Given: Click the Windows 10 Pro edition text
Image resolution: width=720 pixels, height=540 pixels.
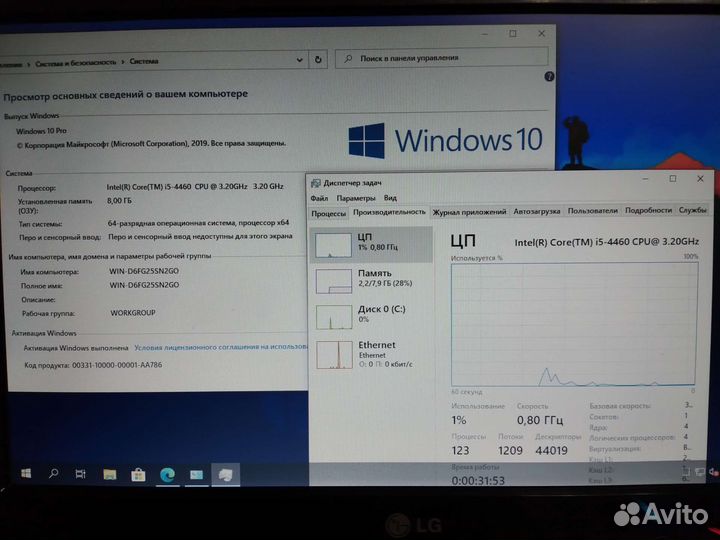Looking at the screenshot, I should (41, 131).
